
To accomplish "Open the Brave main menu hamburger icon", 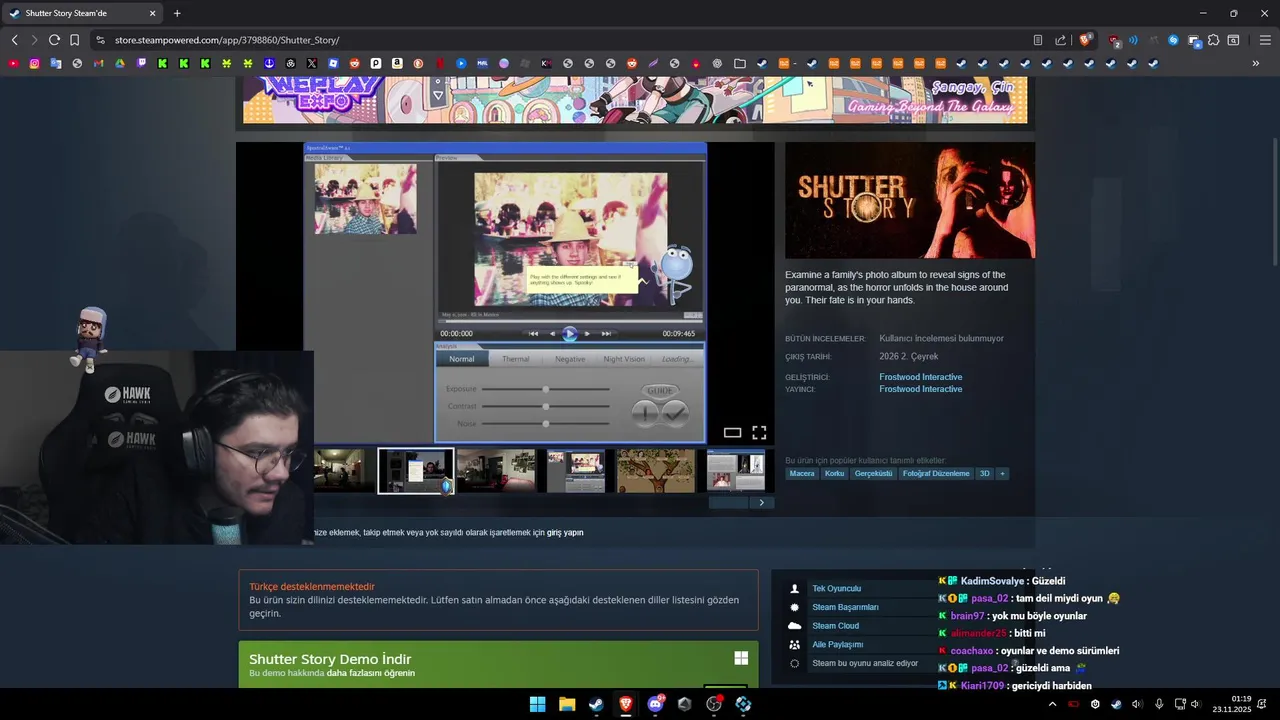I will pos(1265,40).
